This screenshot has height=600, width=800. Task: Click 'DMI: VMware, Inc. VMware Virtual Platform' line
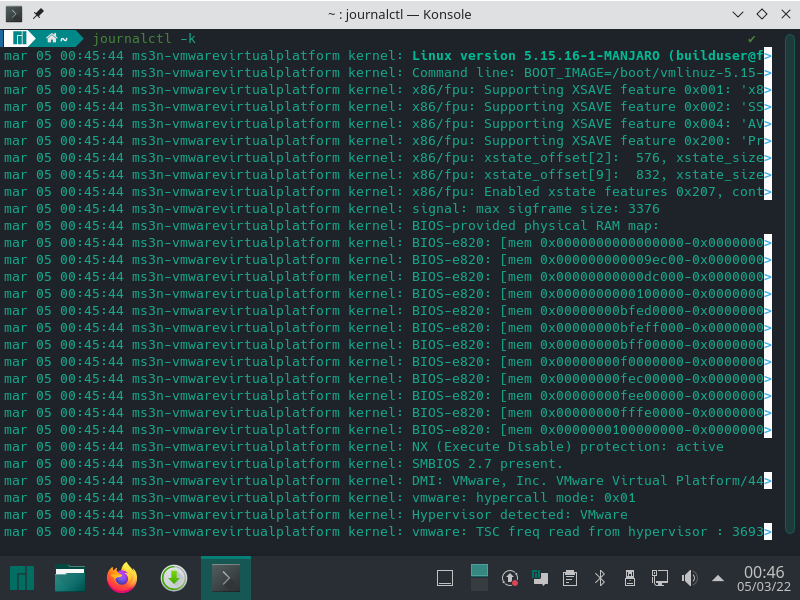pos(387,481)
